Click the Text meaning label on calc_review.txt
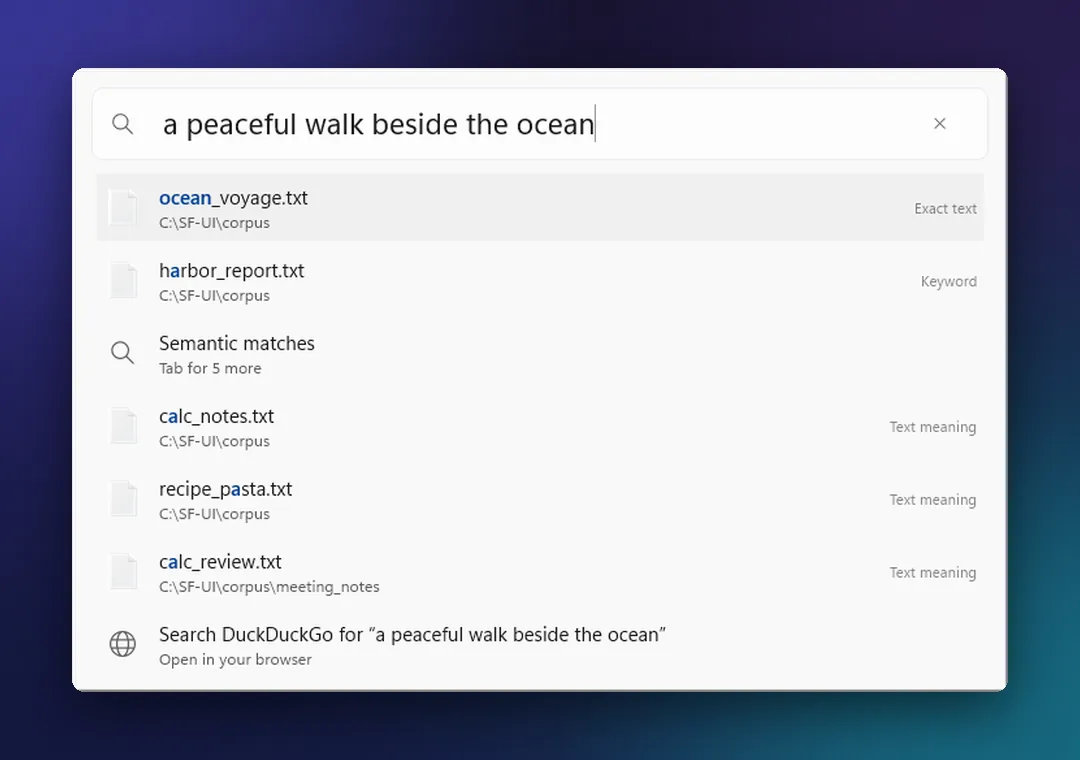Screen dimensions: 1080x760 point(933,573)
